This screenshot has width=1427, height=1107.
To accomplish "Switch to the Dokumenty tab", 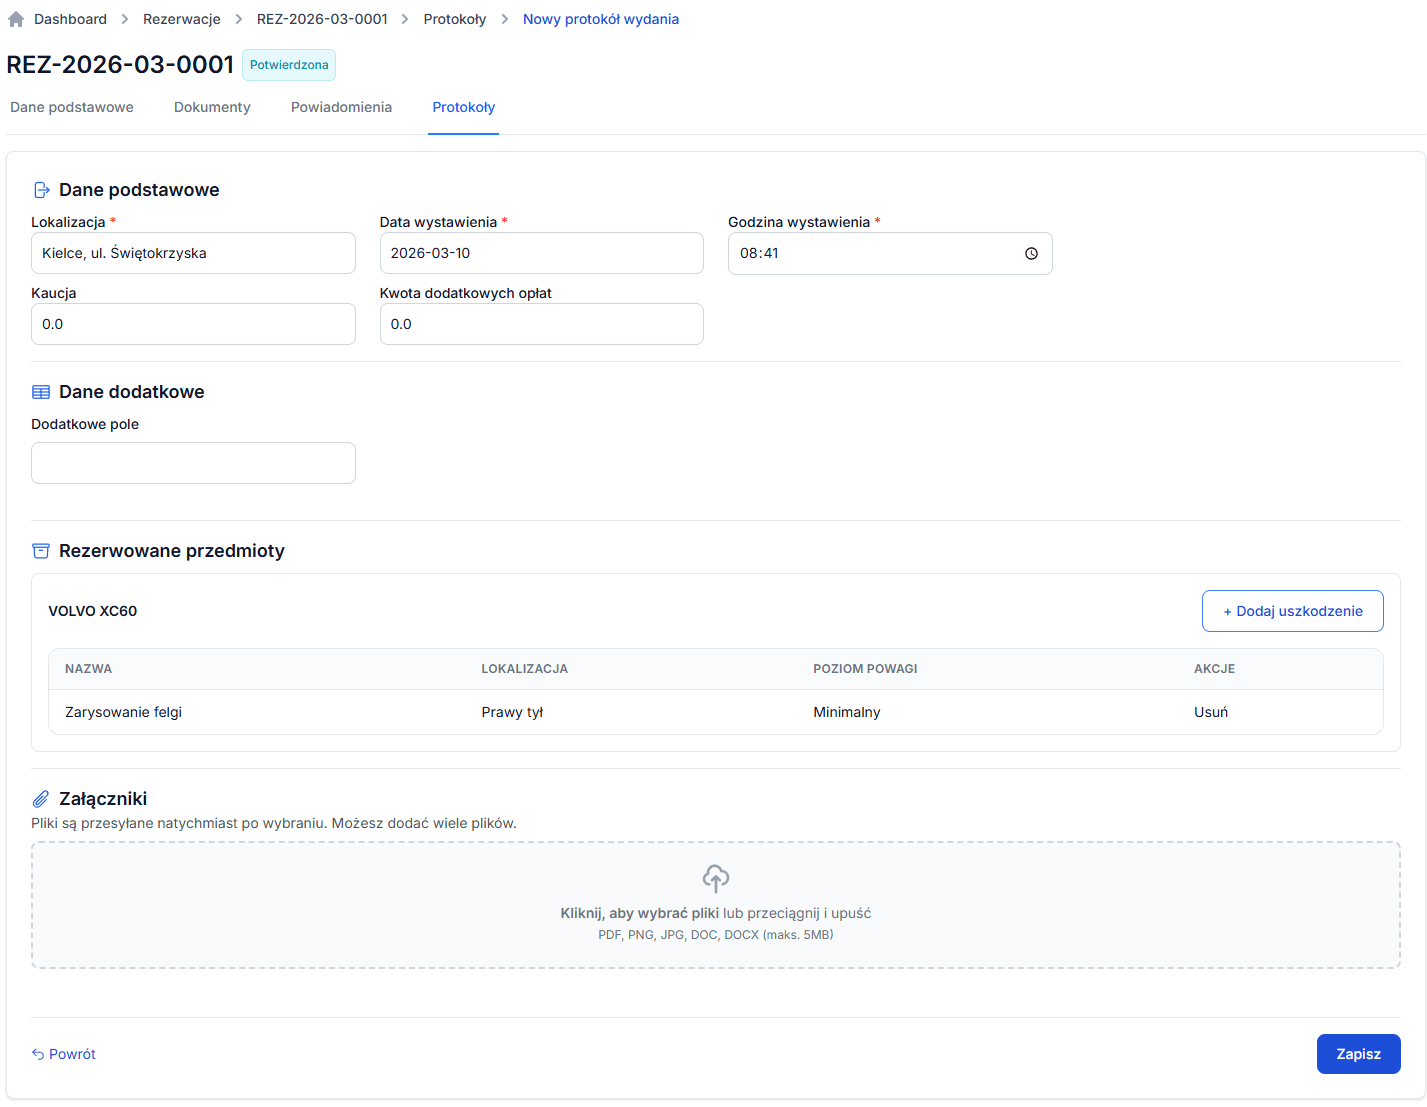I will coord(212,107).
